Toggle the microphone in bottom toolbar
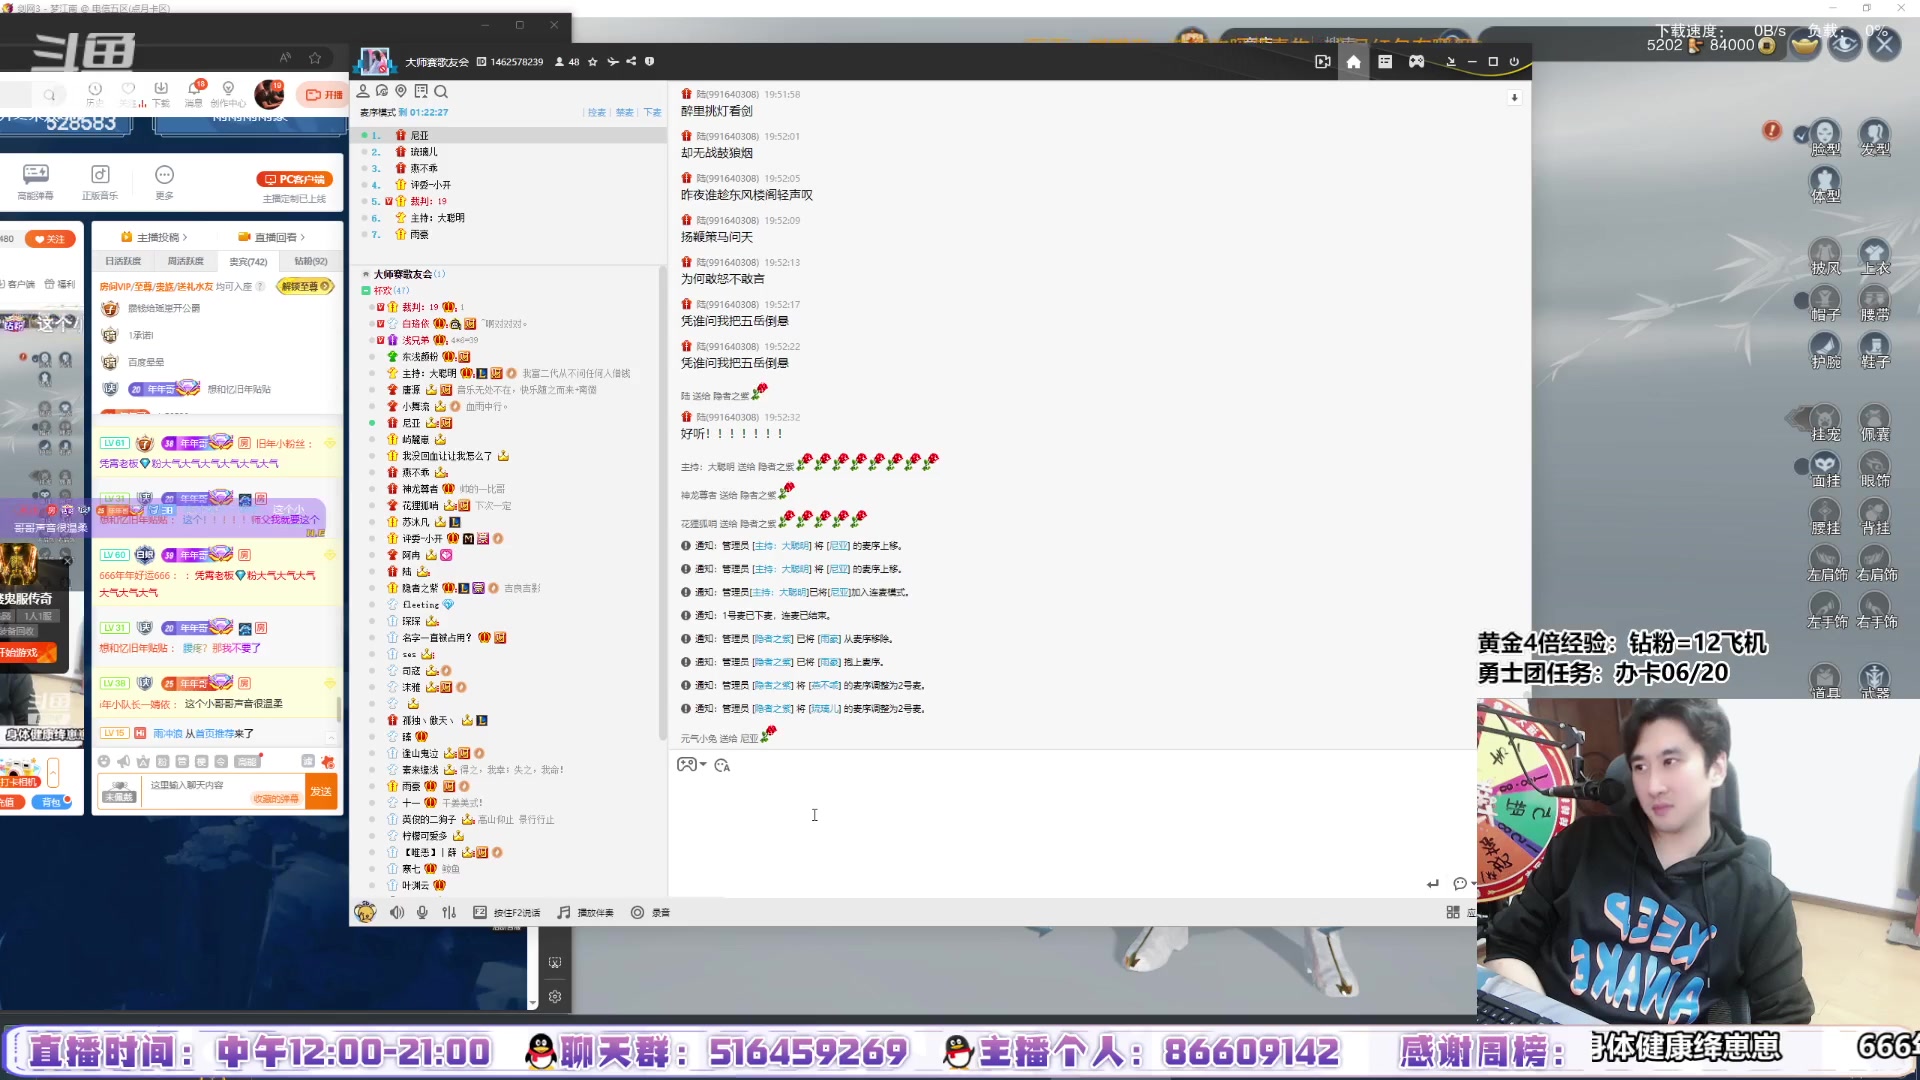Viewport: 1920px width, 1080px height. [x=422, y=912]
